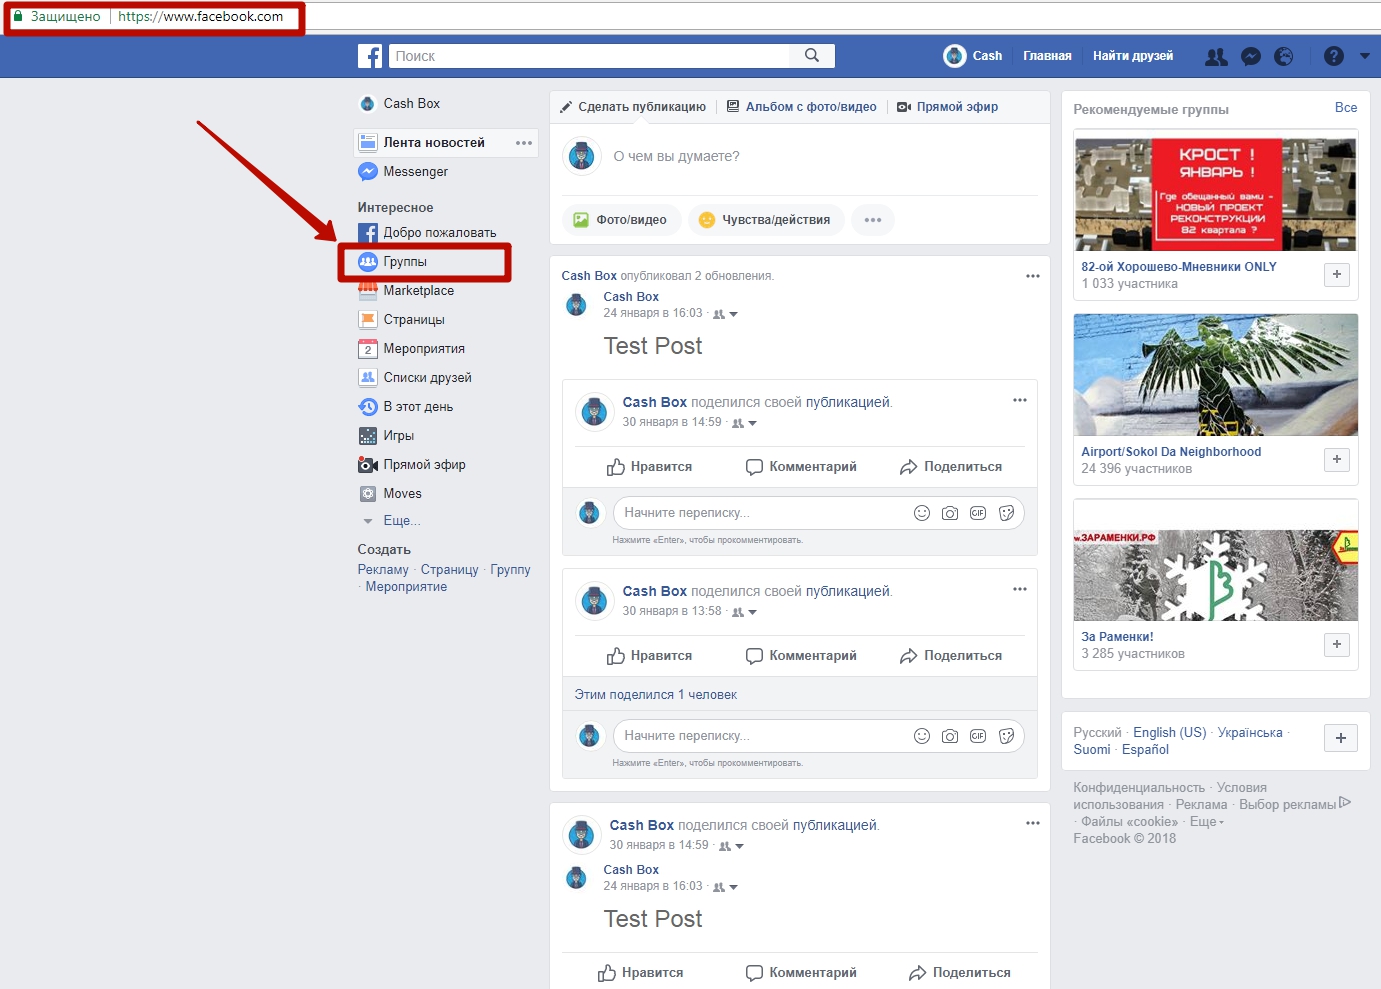Open the emoji picker in first comment box
This screenshot has height=989, width=1381.
pos(922,513)
